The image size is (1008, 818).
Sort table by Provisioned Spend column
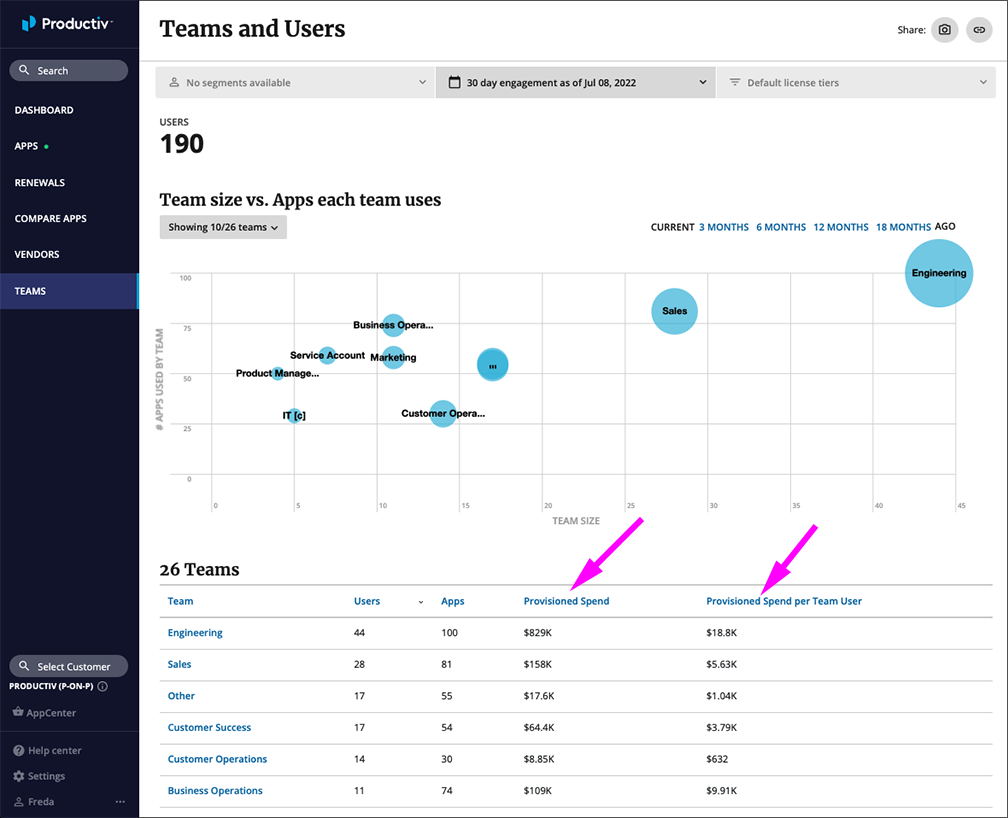[x=566, y=601]
